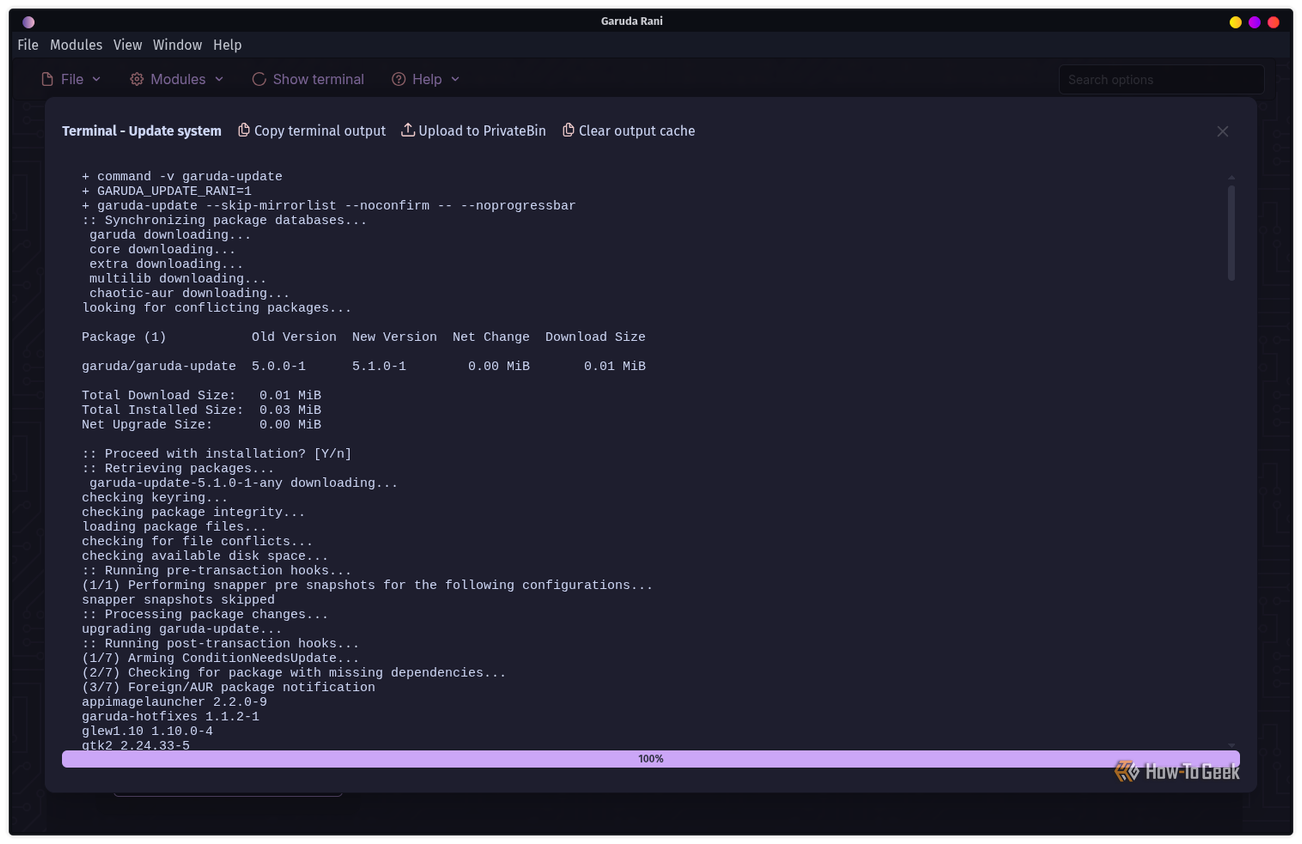
Task: Click the 'Terminal - Update system' heading
Action: coord(142,131)
